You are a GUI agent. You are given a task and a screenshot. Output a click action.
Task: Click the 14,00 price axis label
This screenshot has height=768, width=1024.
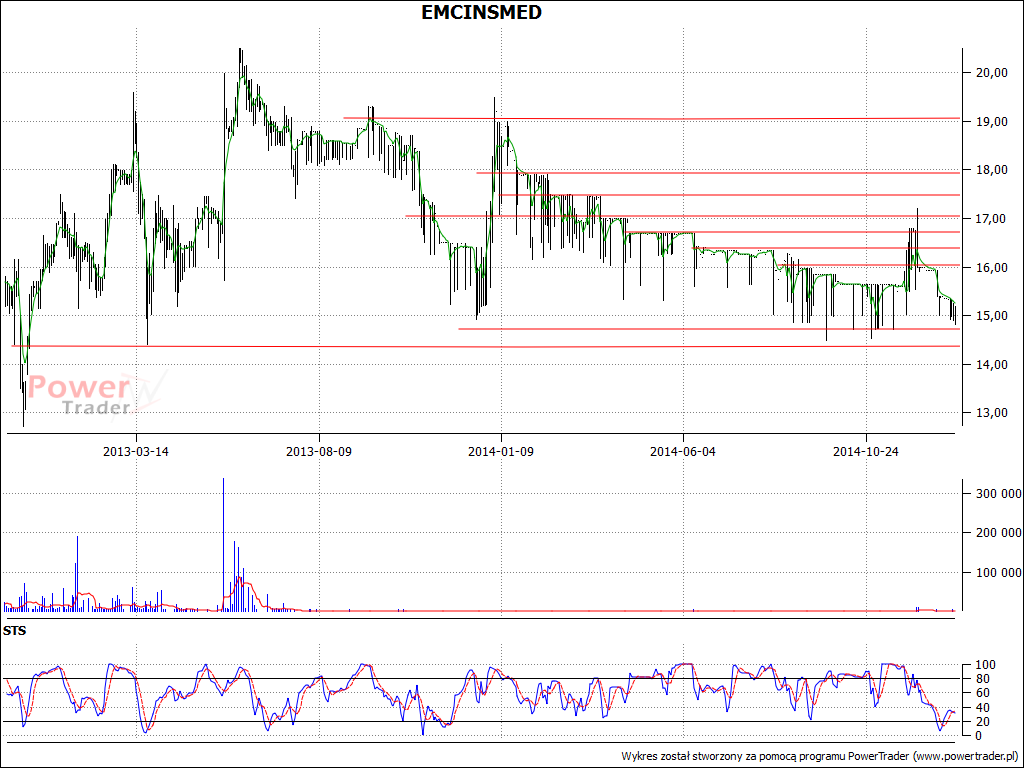pyautogui.click(x=991, y=364)
